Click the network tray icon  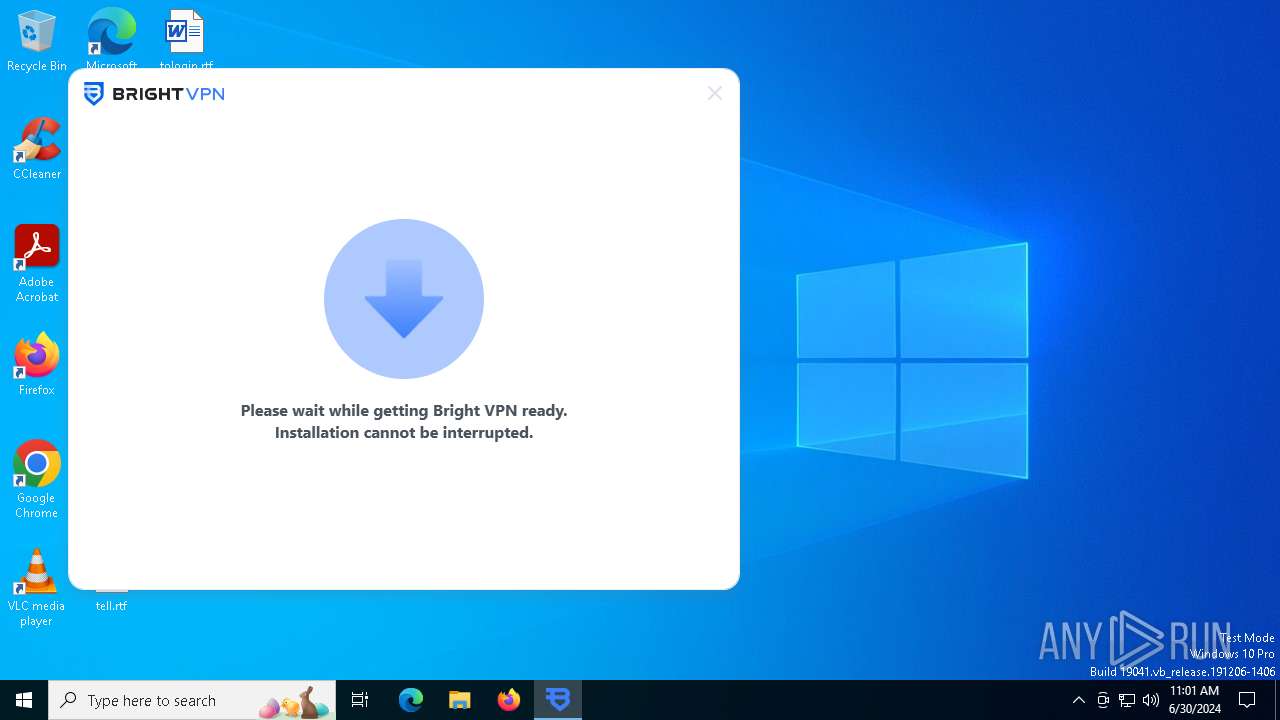1127,700
